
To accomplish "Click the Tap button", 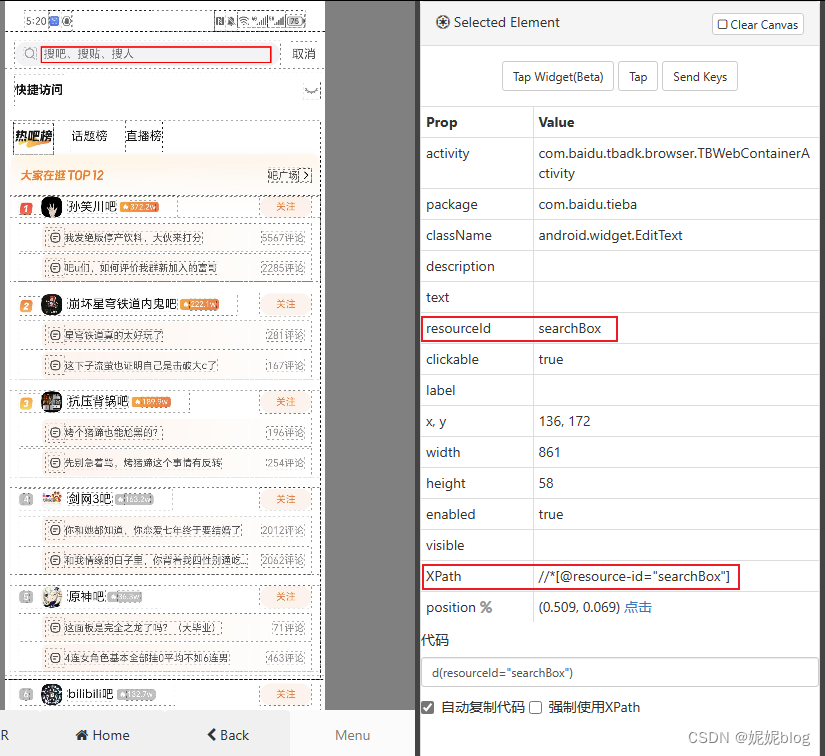I will coord(638,77).
